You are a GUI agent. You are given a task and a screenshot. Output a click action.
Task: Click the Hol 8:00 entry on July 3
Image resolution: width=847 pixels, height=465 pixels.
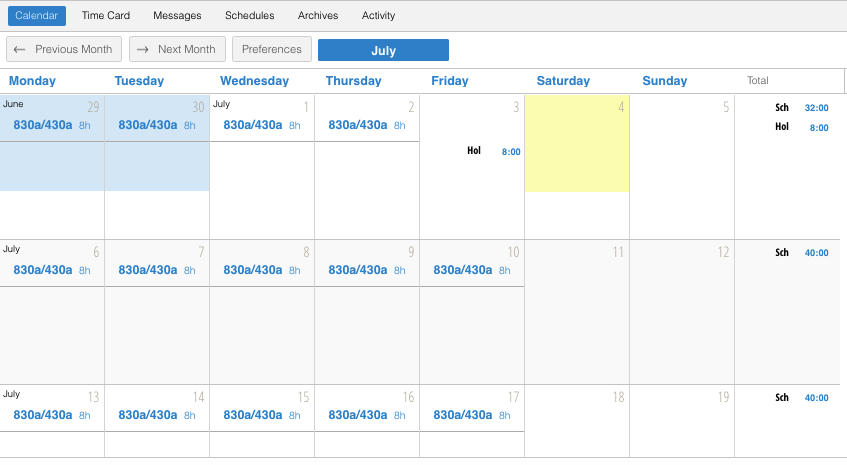click(493, 151)
